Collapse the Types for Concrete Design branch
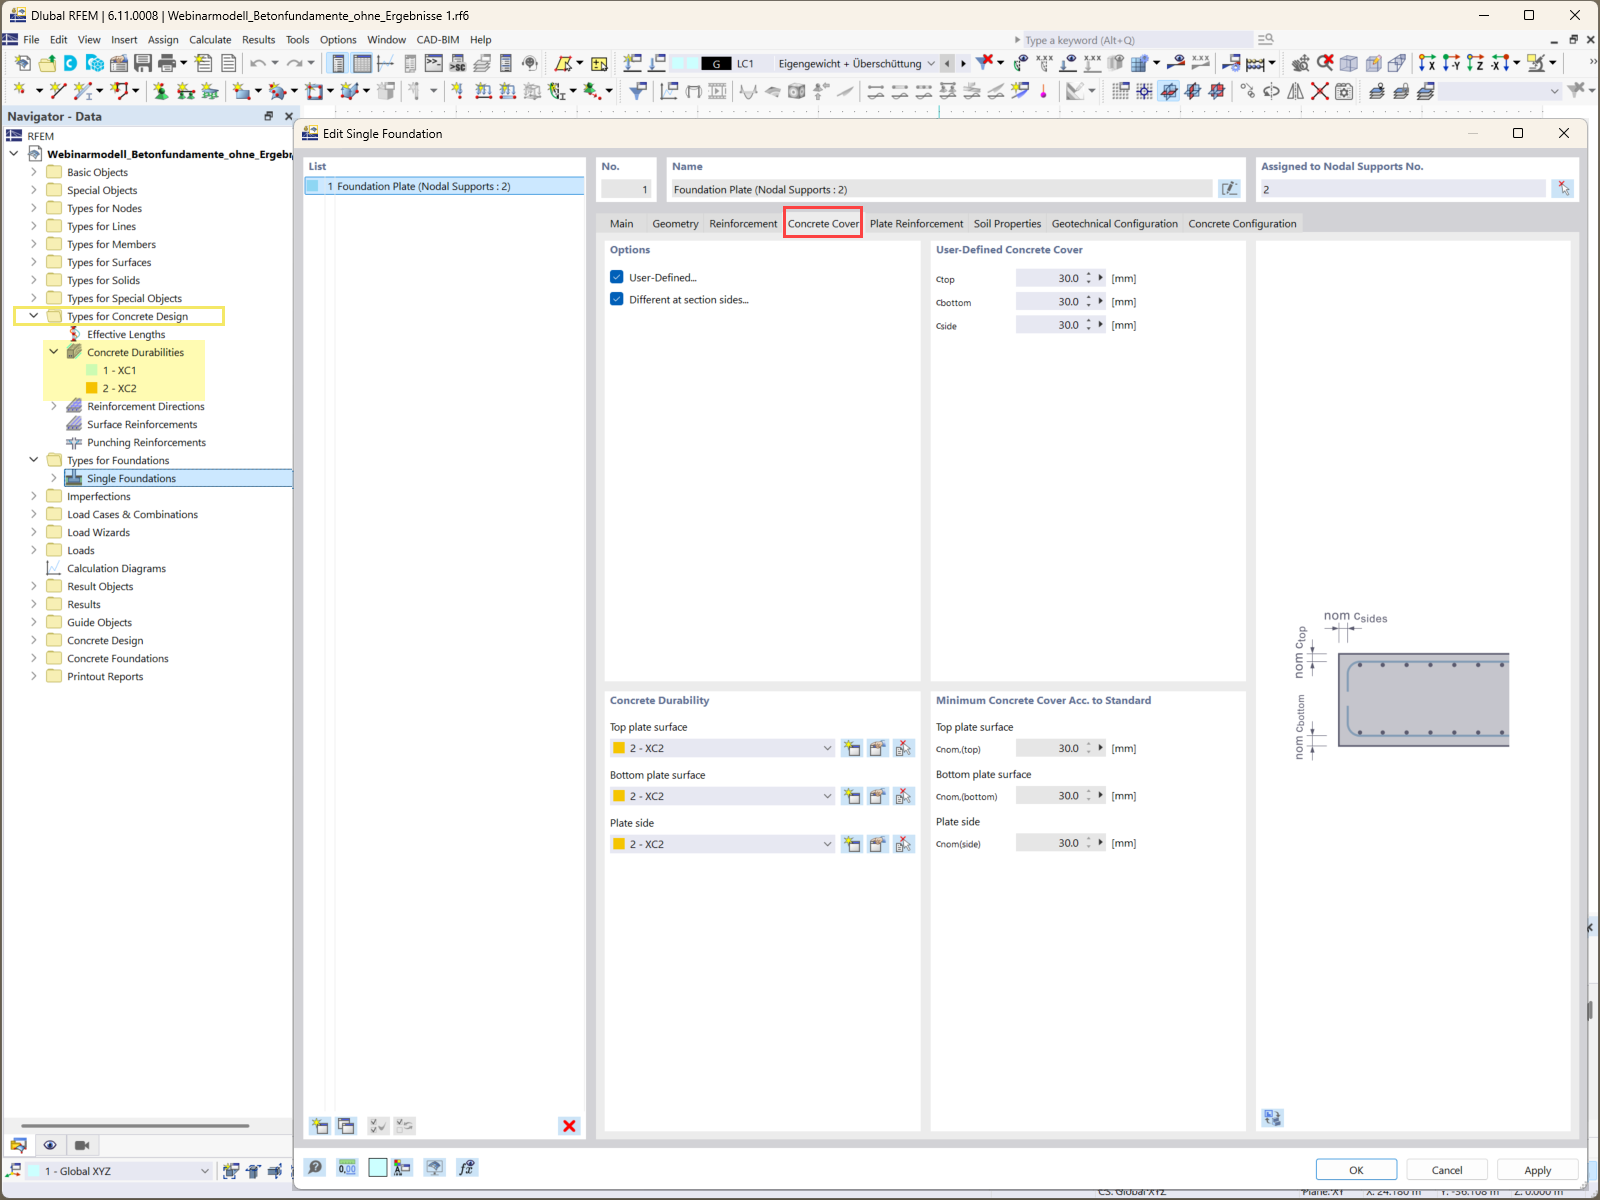 [33, 316]
